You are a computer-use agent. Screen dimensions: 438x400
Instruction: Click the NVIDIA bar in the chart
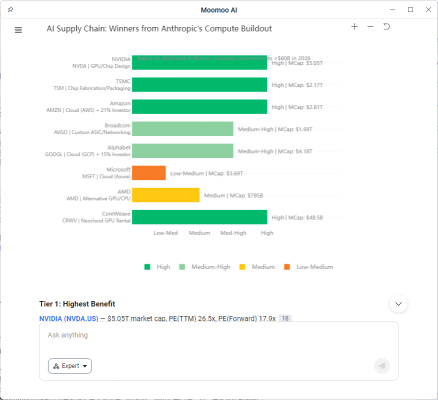(199, 63)
